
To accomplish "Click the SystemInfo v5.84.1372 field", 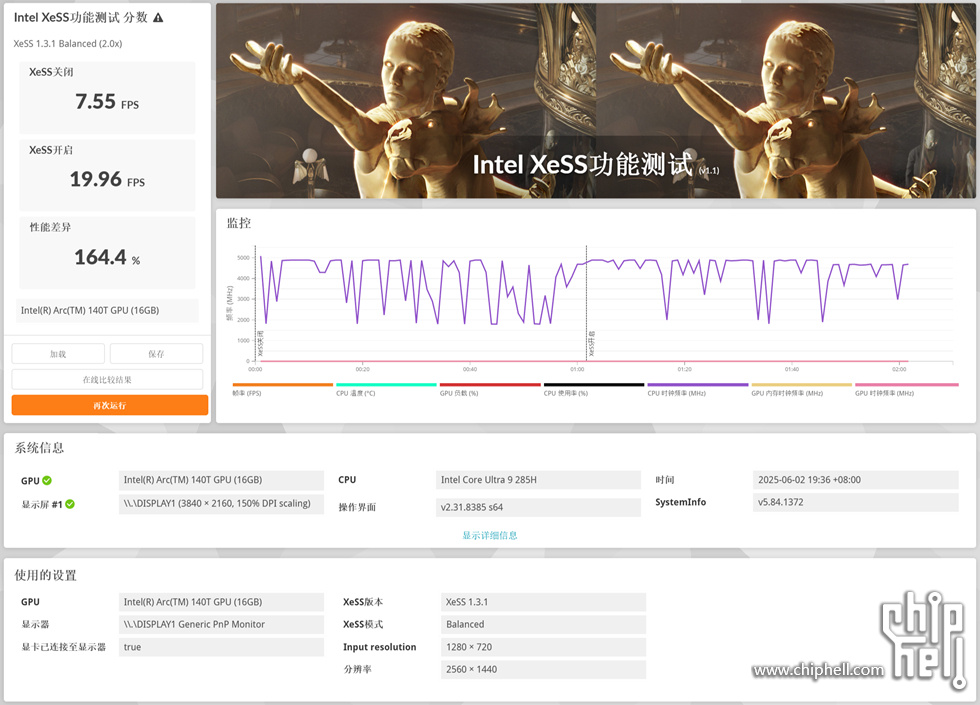I will point(856,502).
